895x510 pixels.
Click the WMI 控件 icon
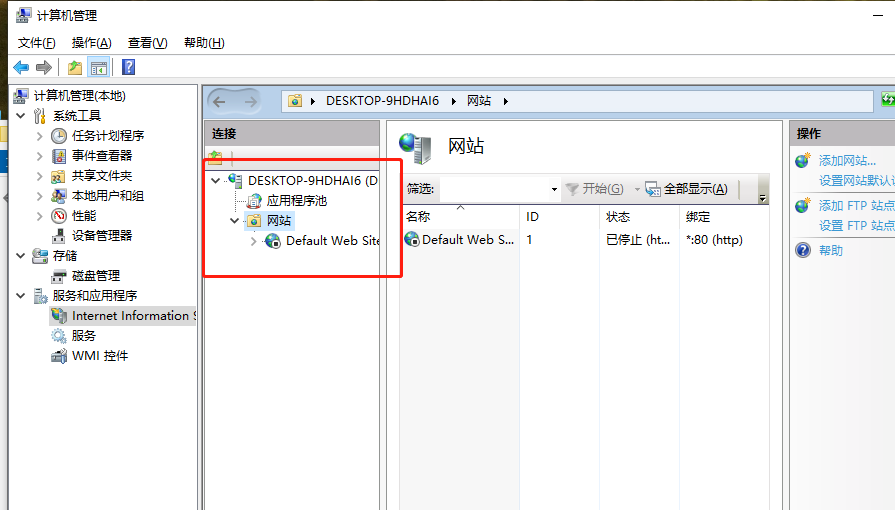click(59, 356)
